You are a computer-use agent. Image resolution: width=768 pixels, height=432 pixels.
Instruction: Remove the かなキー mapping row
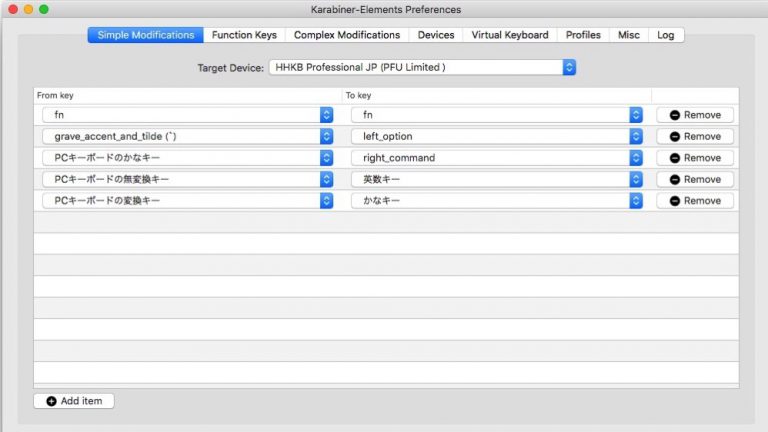[695, 201]
